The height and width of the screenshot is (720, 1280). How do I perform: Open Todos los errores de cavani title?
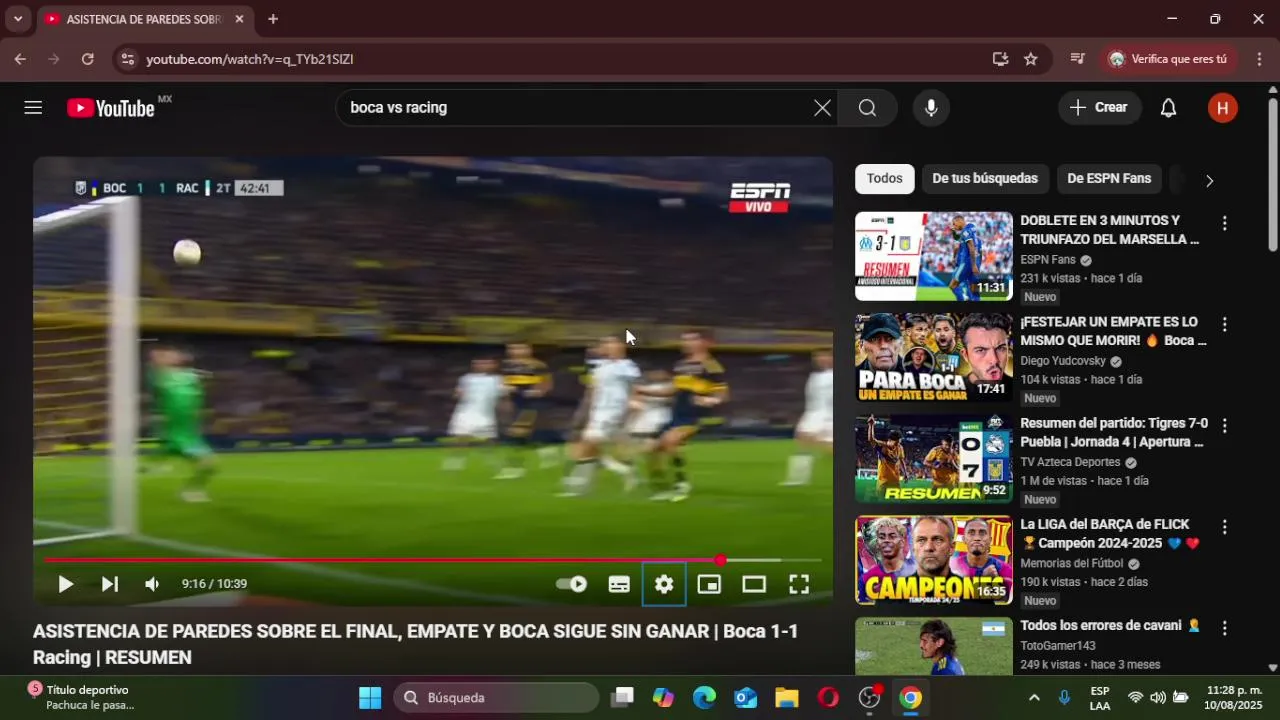coord(1109,626)
